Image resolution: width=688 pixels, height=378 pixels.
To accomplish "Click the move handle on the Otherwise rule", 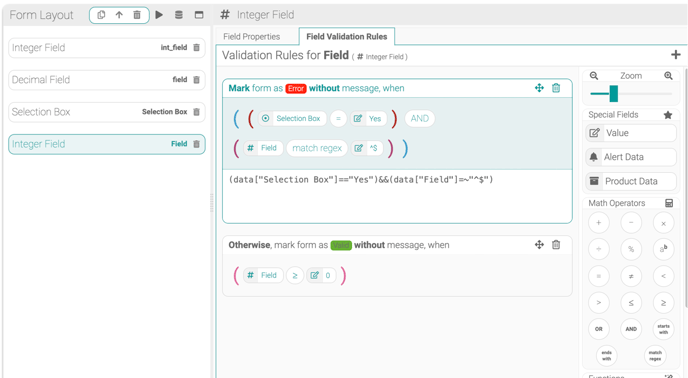I will click(x=539, y=245).
